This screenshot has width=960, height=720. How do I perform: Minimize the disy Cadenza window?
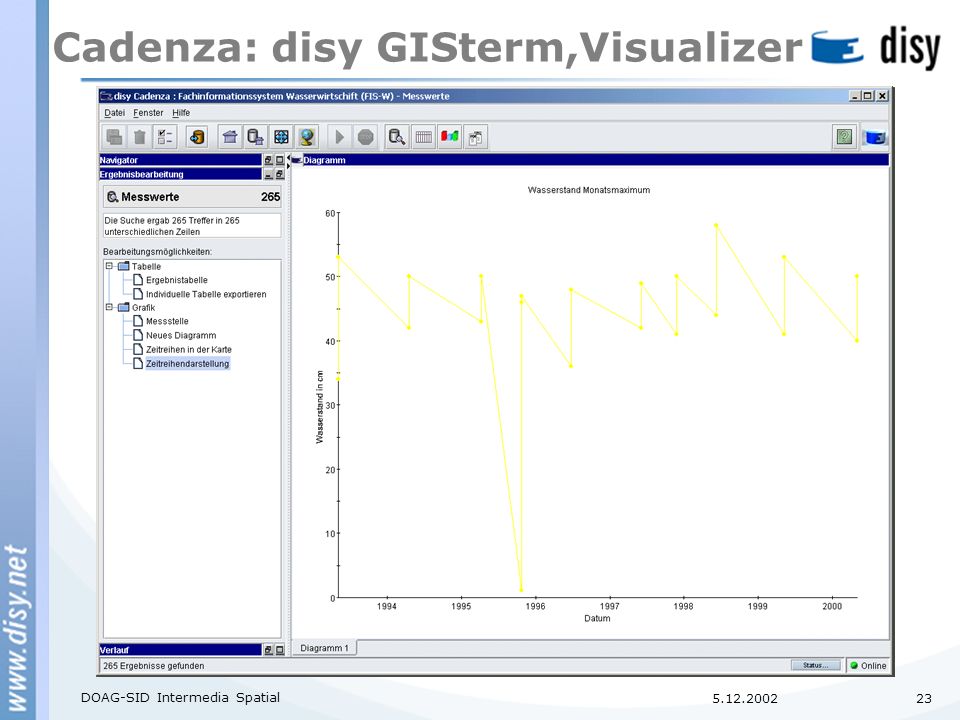[x=855, y=96]
